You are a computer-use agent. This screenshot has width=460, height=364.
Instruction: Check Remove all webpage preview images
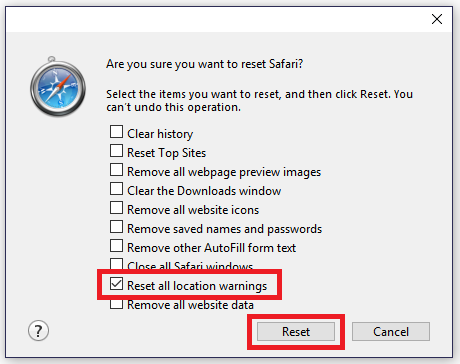(116, 170)
